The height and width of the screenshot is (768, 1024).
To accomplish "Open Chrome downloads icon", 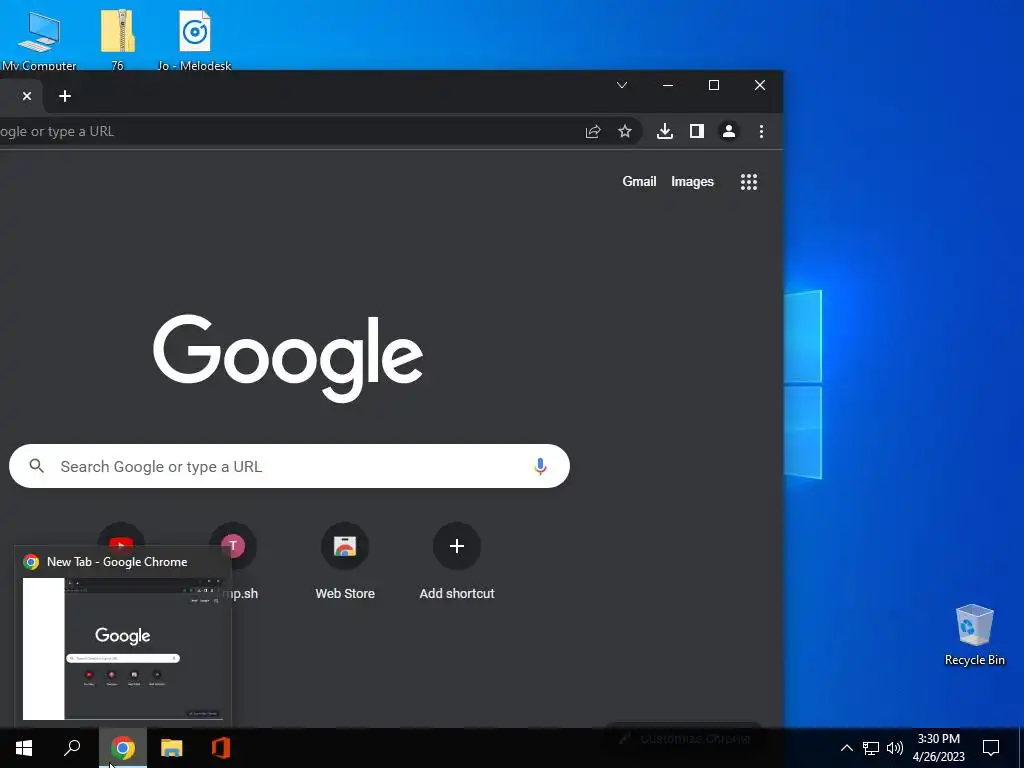I will pyautogui.click(x=665, y=131).
